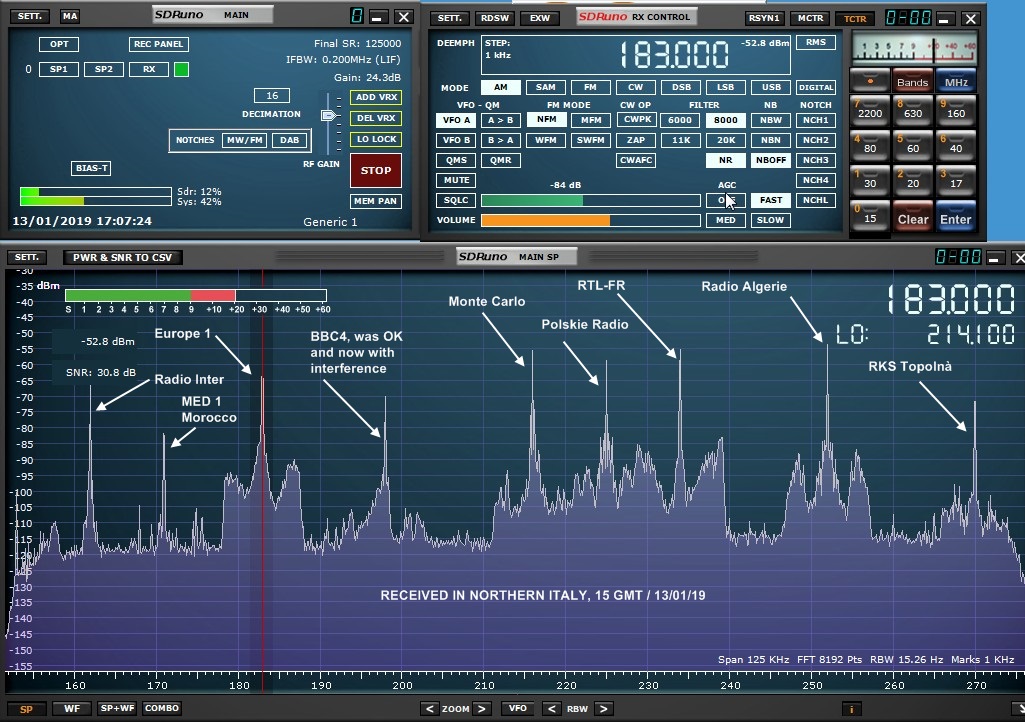Screen dimensions: 1025x722
Task: Set AGC to MED
Action: 726,220
